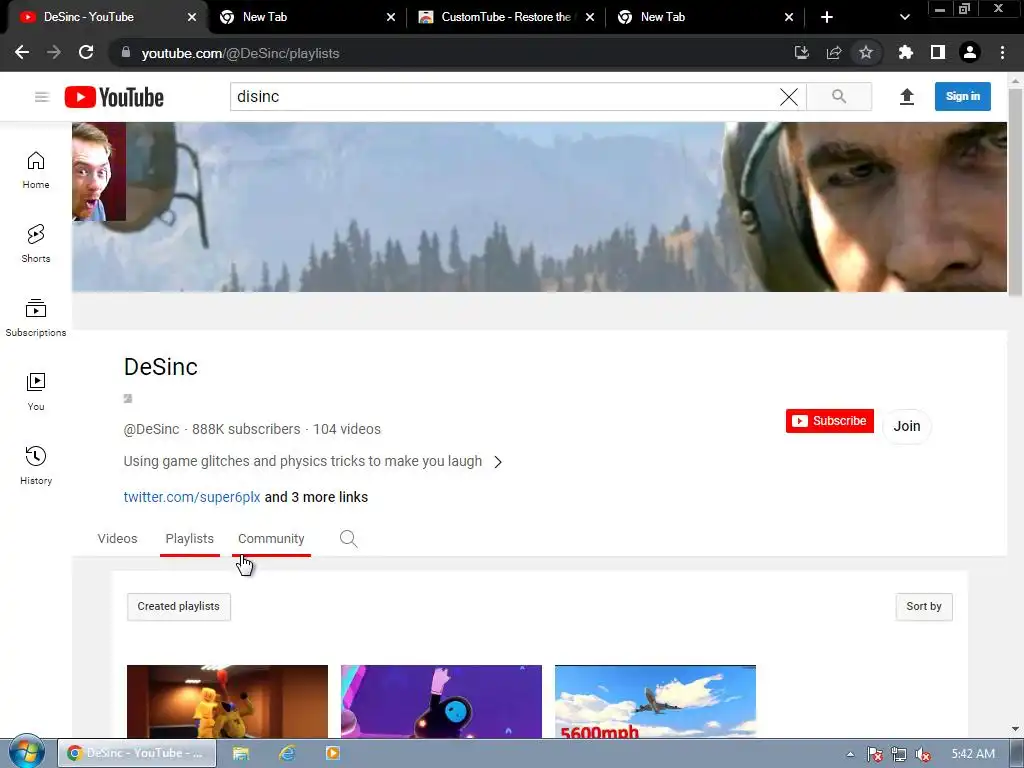
Task: Open Home in the sidebar
Action: click(x=36, y=170)
